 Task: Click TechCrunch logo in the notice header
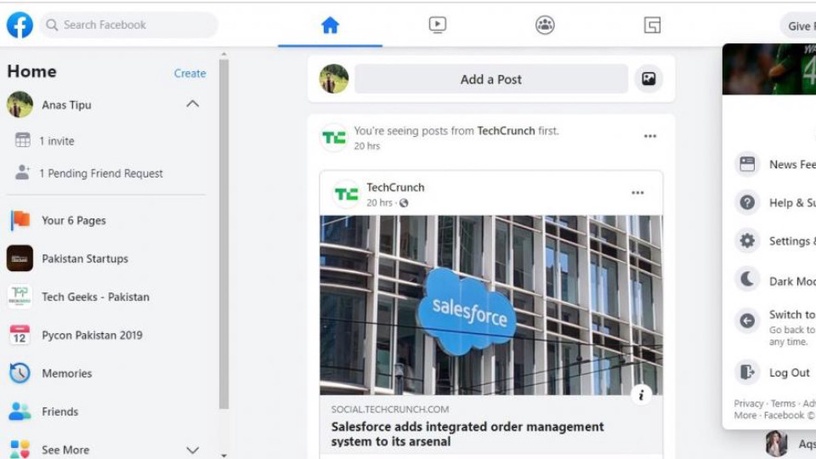point(334,138)
